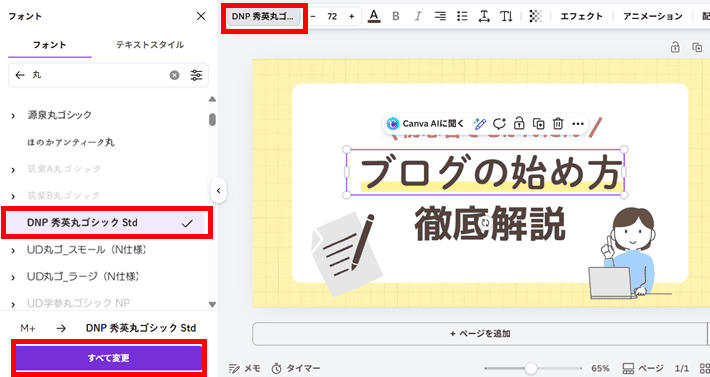
Task: Click the ページを追加 button
Action: 480,334
